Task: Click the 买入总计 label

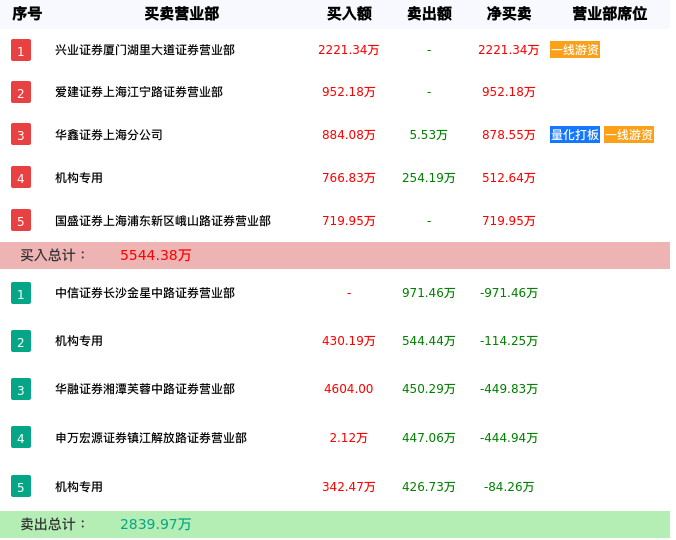Action: point(53,255)
